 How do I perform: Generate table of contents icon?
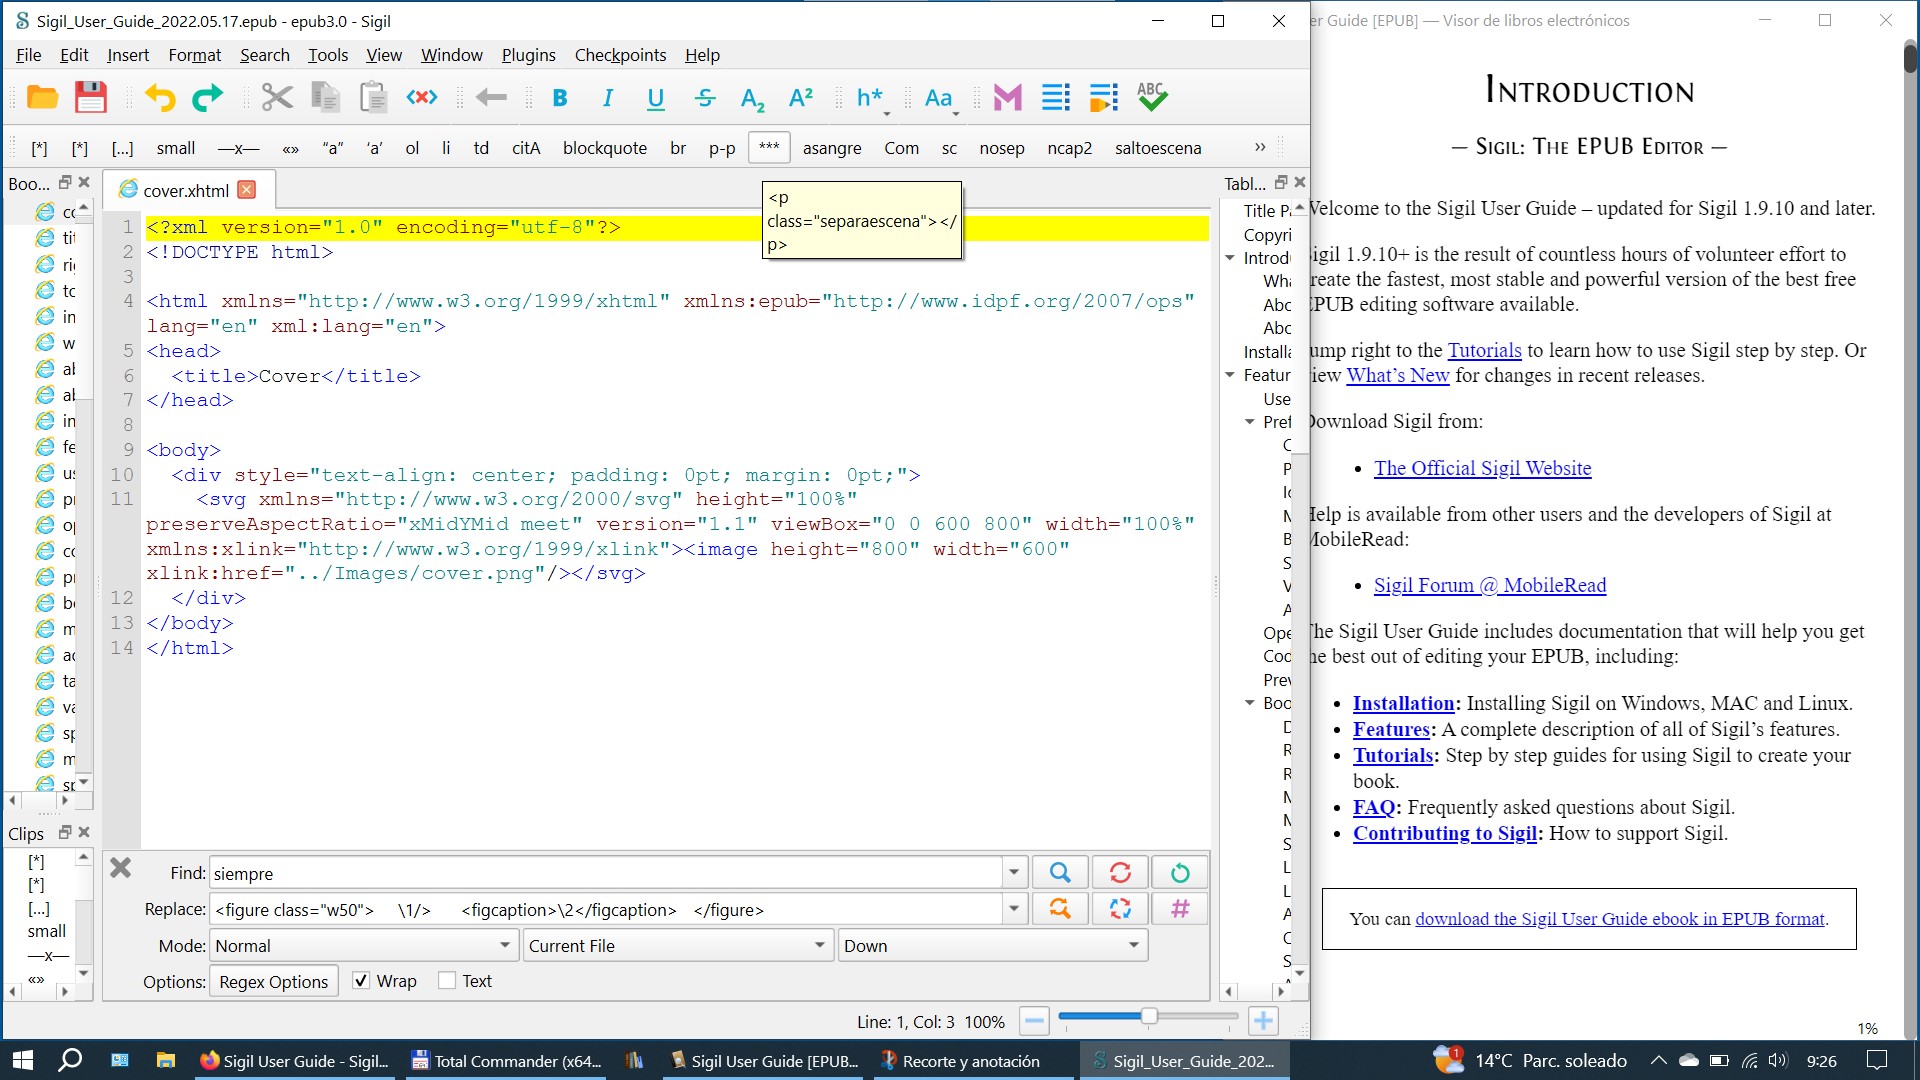coord(1056,97)
